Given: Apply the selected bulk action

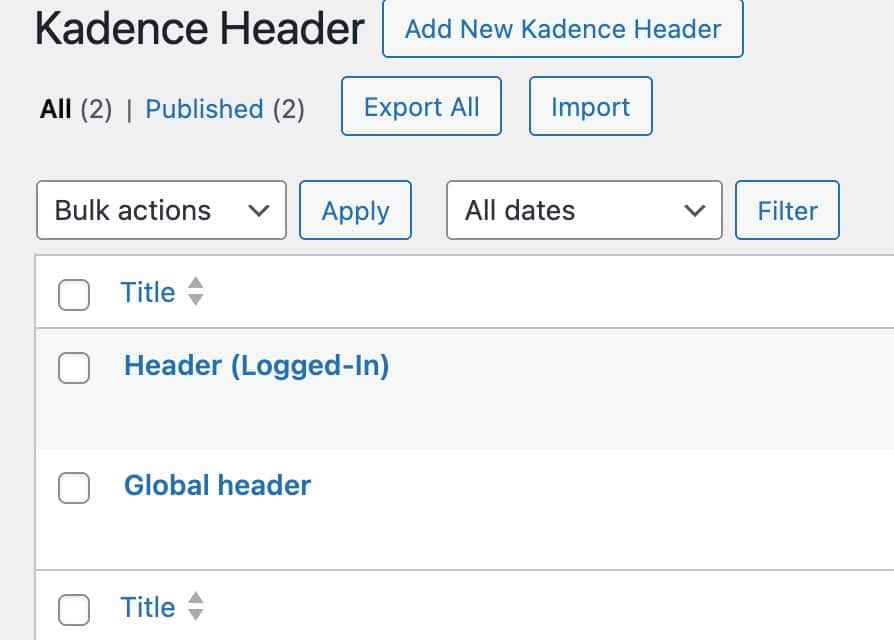Looking at the screenshot, I should pyautogui.click(x=355, y=210).
